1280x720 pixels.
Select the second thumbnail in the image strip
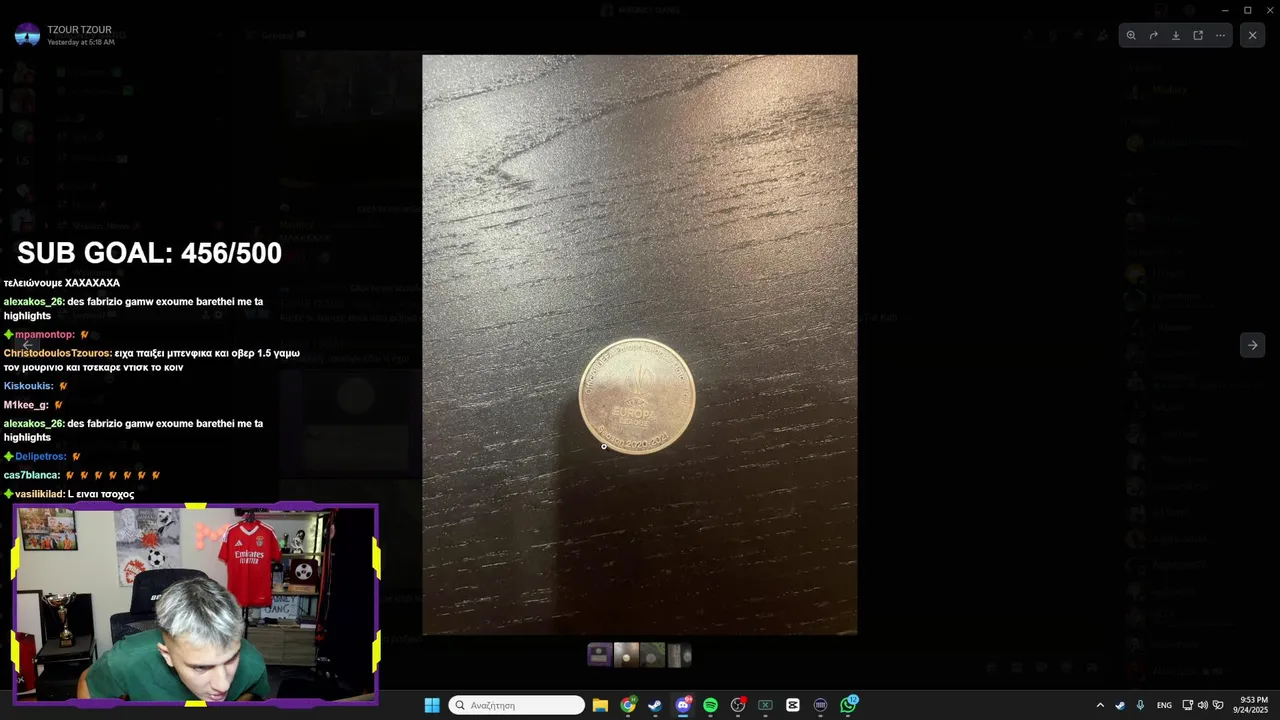tap(626, 655)
